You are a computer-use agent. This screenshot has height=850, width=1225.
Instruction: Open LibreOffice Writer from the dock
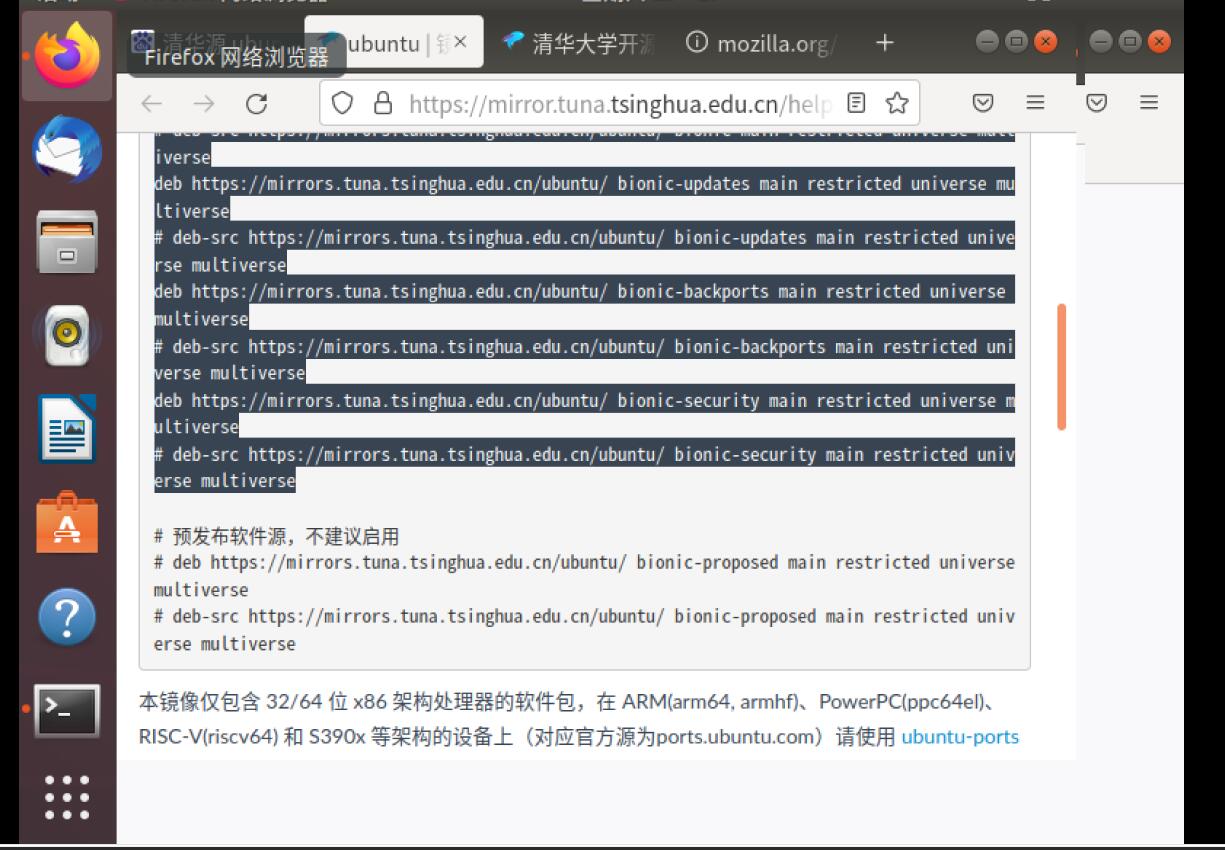pyautogui.click(x=67, y=429)
